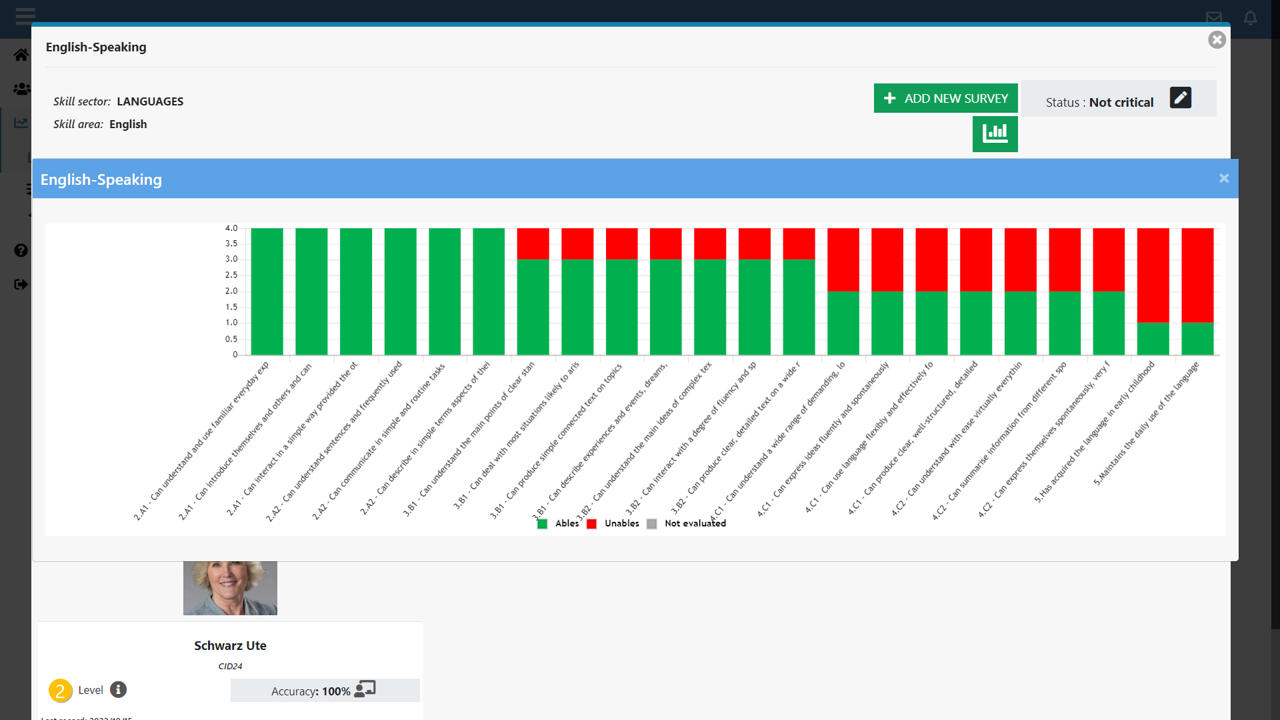
Task: Open the mail envelope icon
Action: pyautogui.click(x=1214, y=18)
